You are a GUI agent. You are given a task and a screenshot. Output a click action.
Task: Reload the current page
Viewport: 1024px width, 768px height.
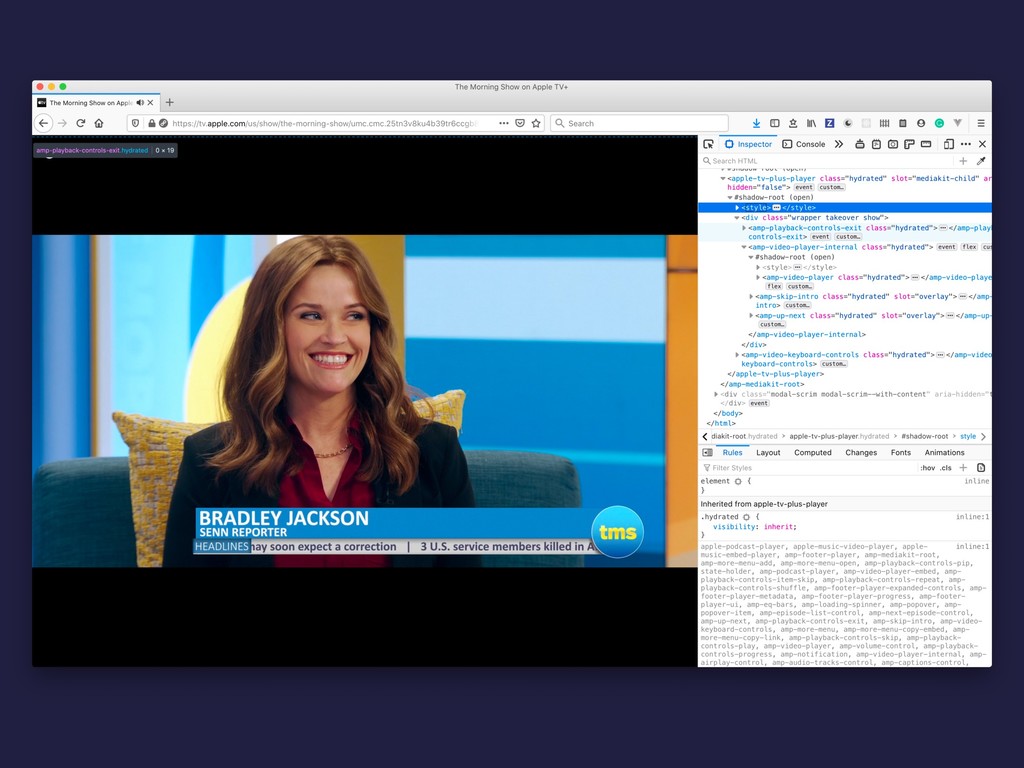point(80,123)
